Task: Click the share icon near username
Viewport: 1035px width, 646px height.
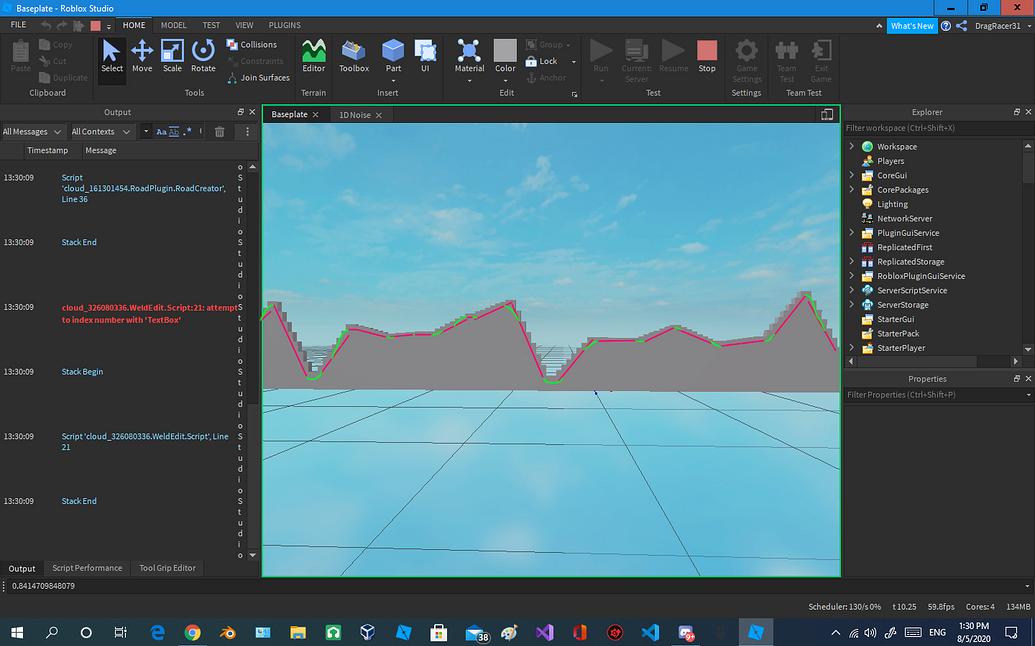Action: pos(962,26)
